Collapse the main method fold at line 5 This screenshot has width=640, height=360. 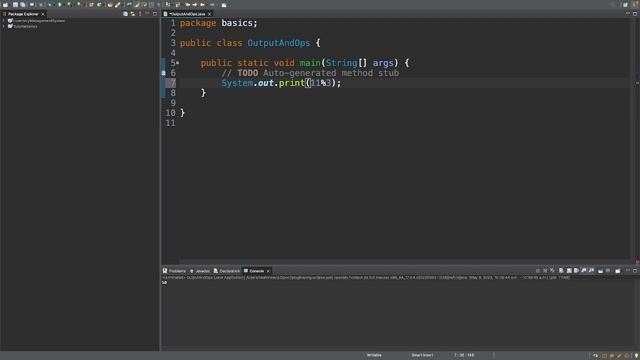(x=178, y=63)
